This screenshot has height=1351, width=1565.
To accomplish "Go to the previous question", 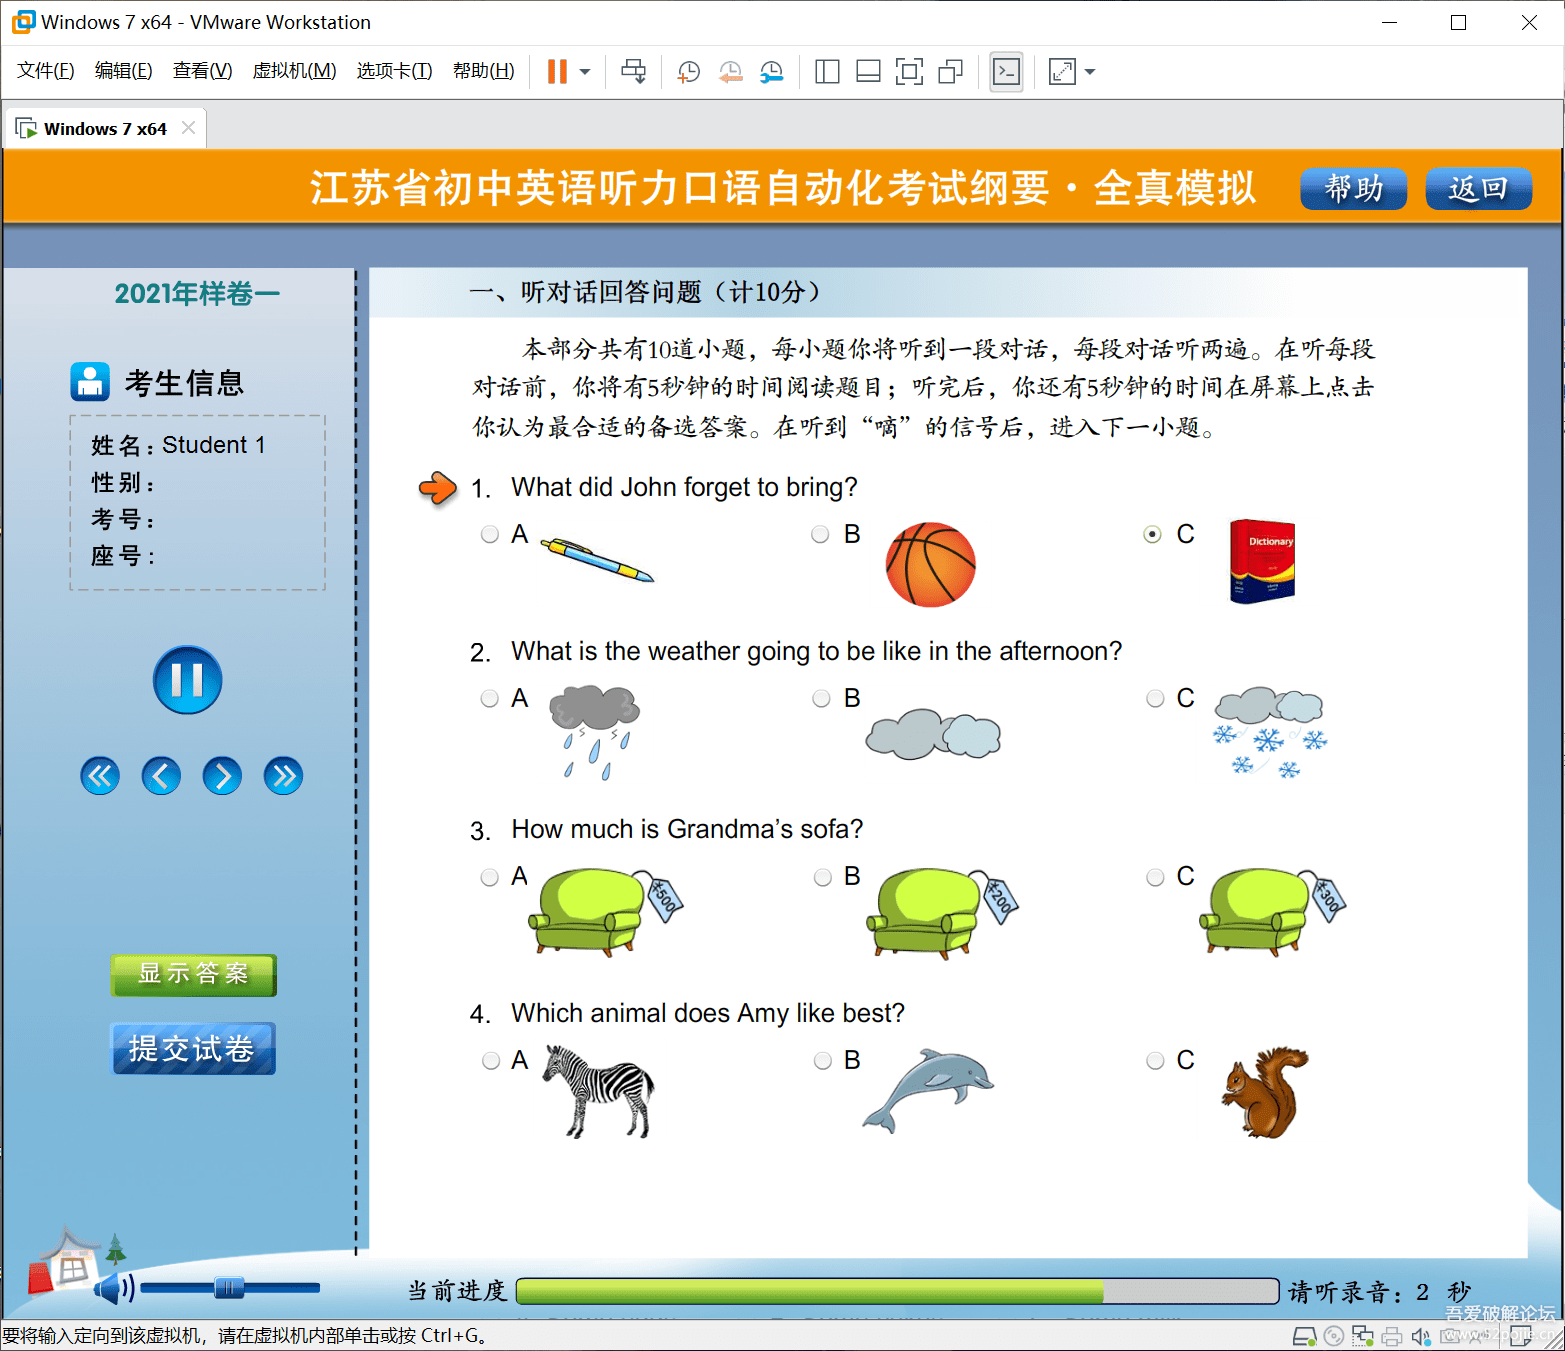I will [161, 776].
